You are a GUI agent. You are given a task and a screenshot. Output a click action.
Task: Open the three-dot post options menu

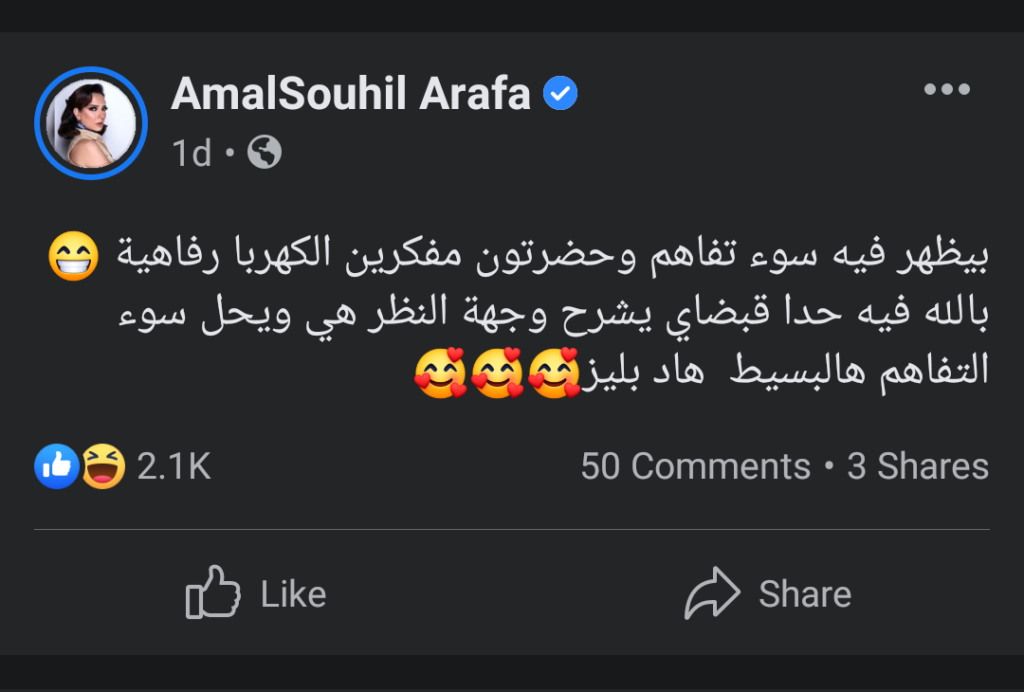pos(946,90)
